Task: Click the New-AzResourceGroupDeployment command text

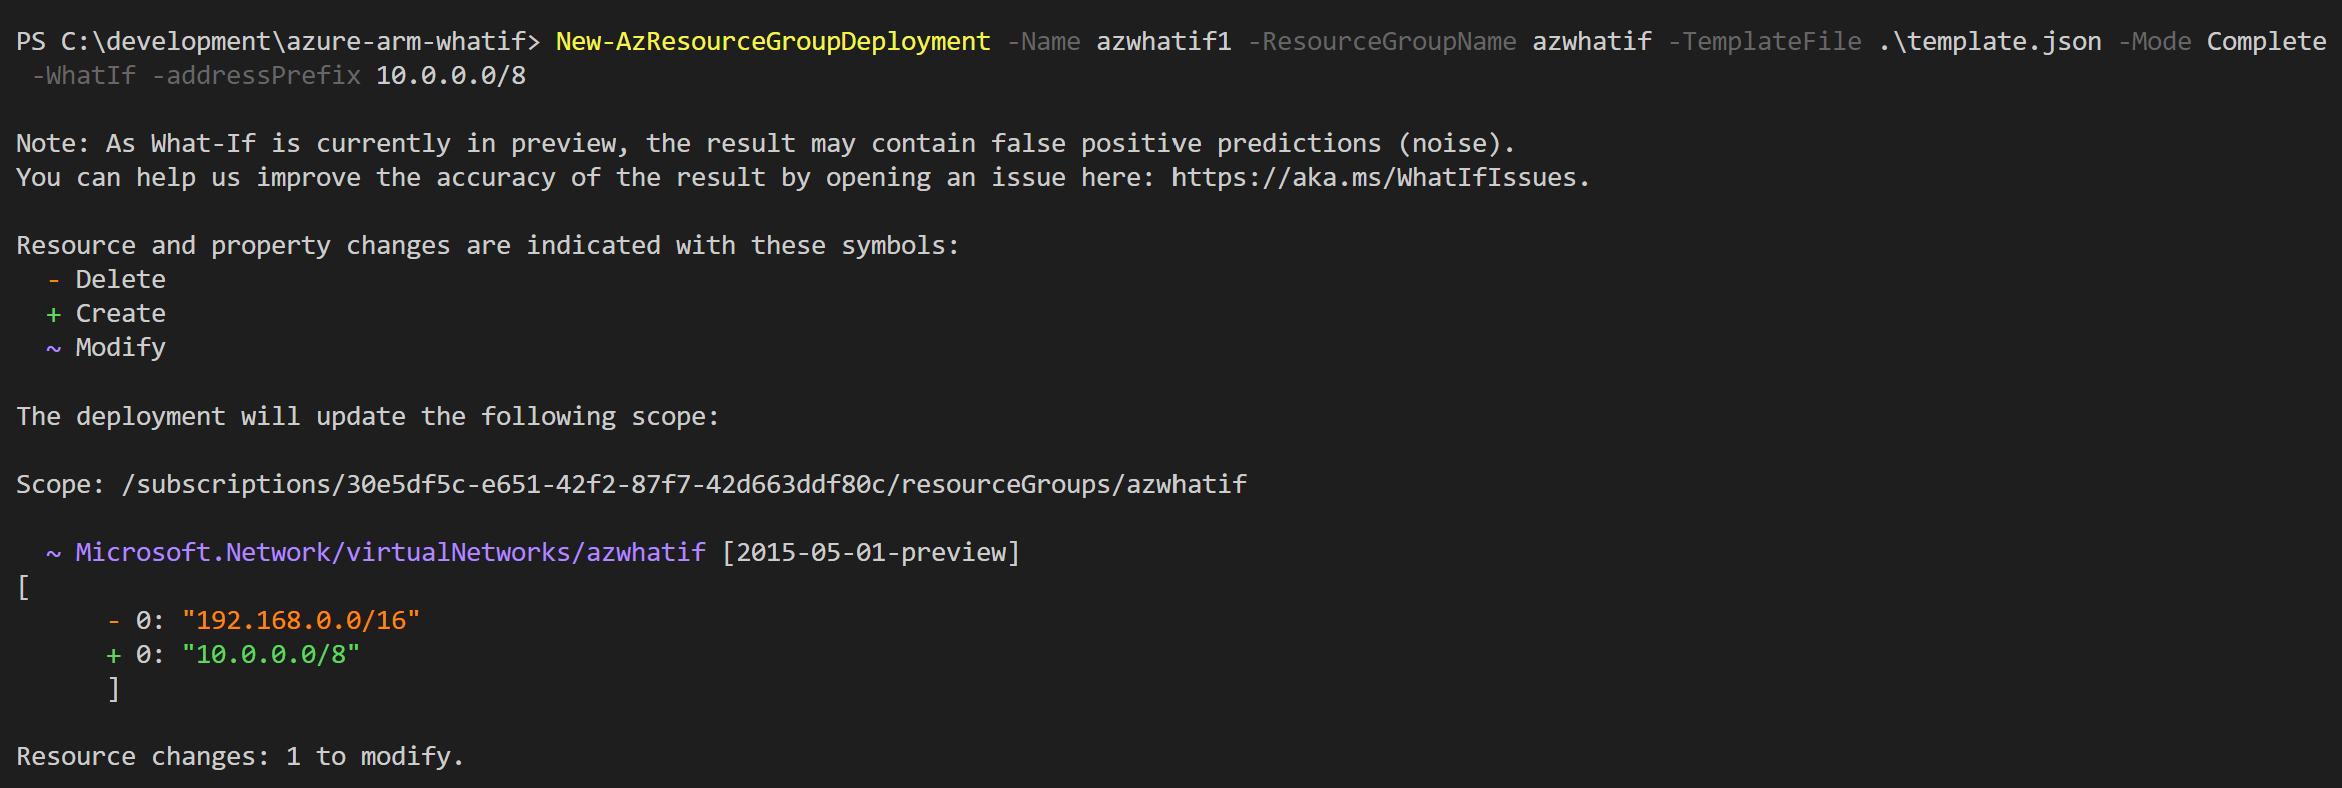Action: tap(773, 42)
